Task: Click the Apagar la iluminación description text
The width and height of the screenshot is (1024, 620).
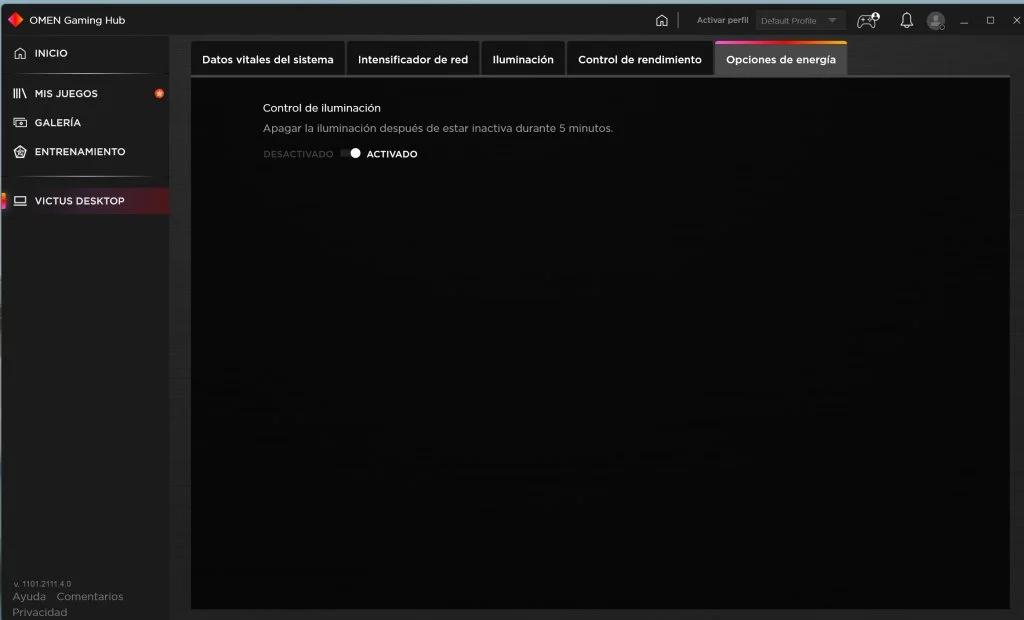Action: click(x=438, y=128)
